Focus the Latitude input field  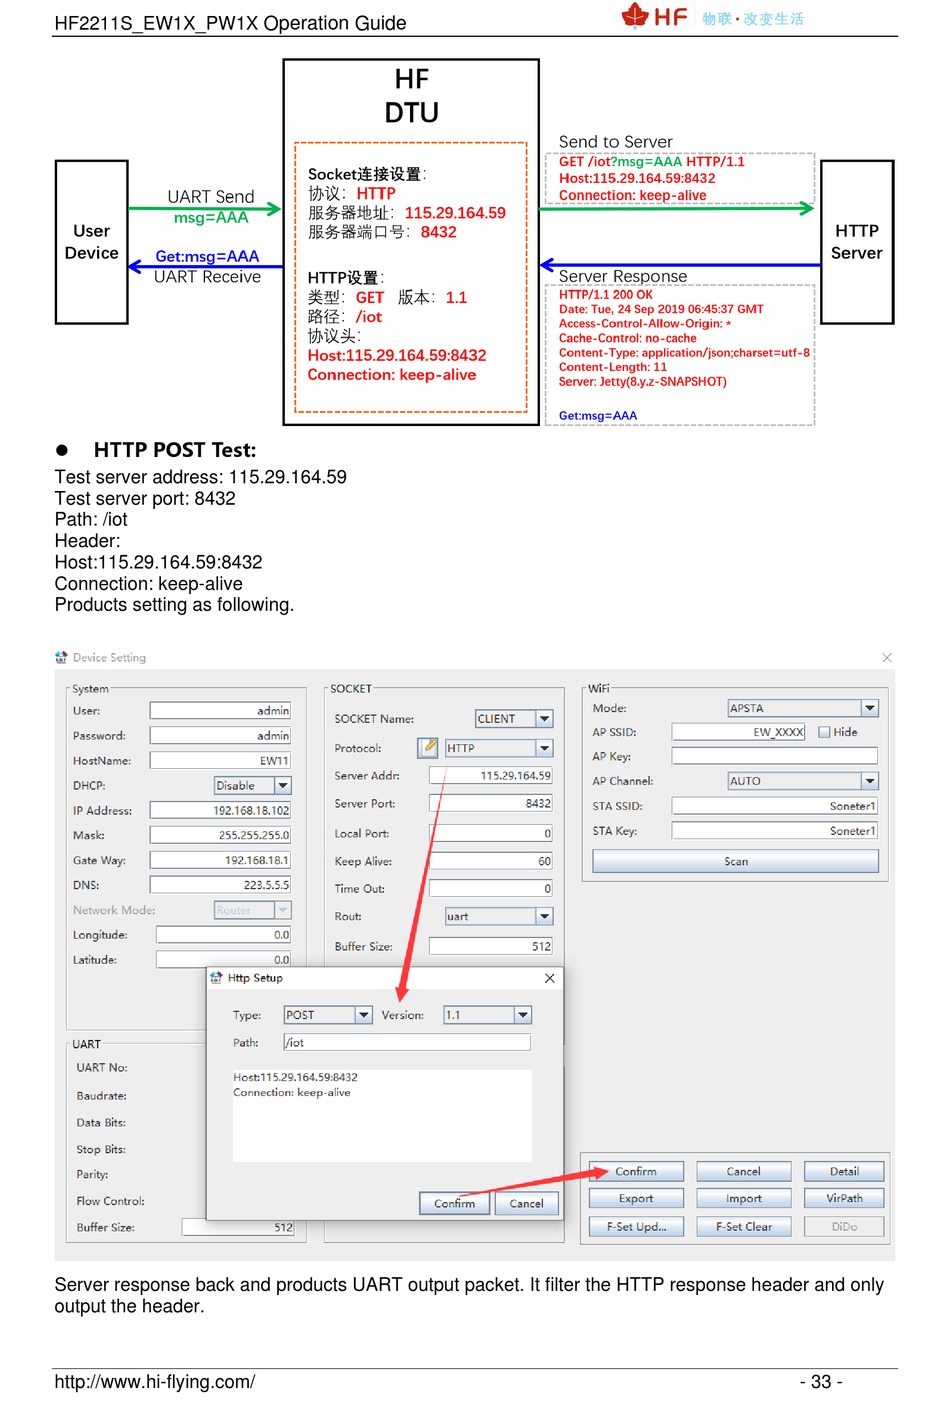point(223,960)
